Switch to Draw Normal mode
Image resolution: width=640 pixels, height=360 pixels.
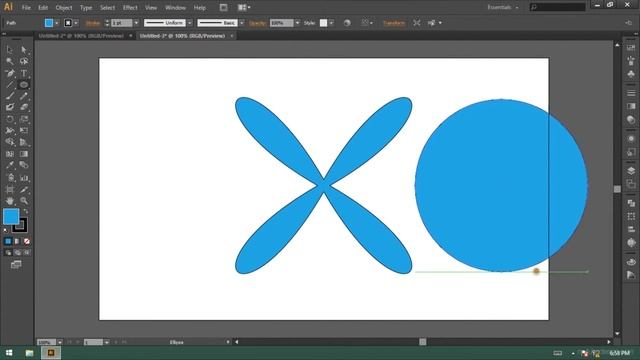(8, 253)
